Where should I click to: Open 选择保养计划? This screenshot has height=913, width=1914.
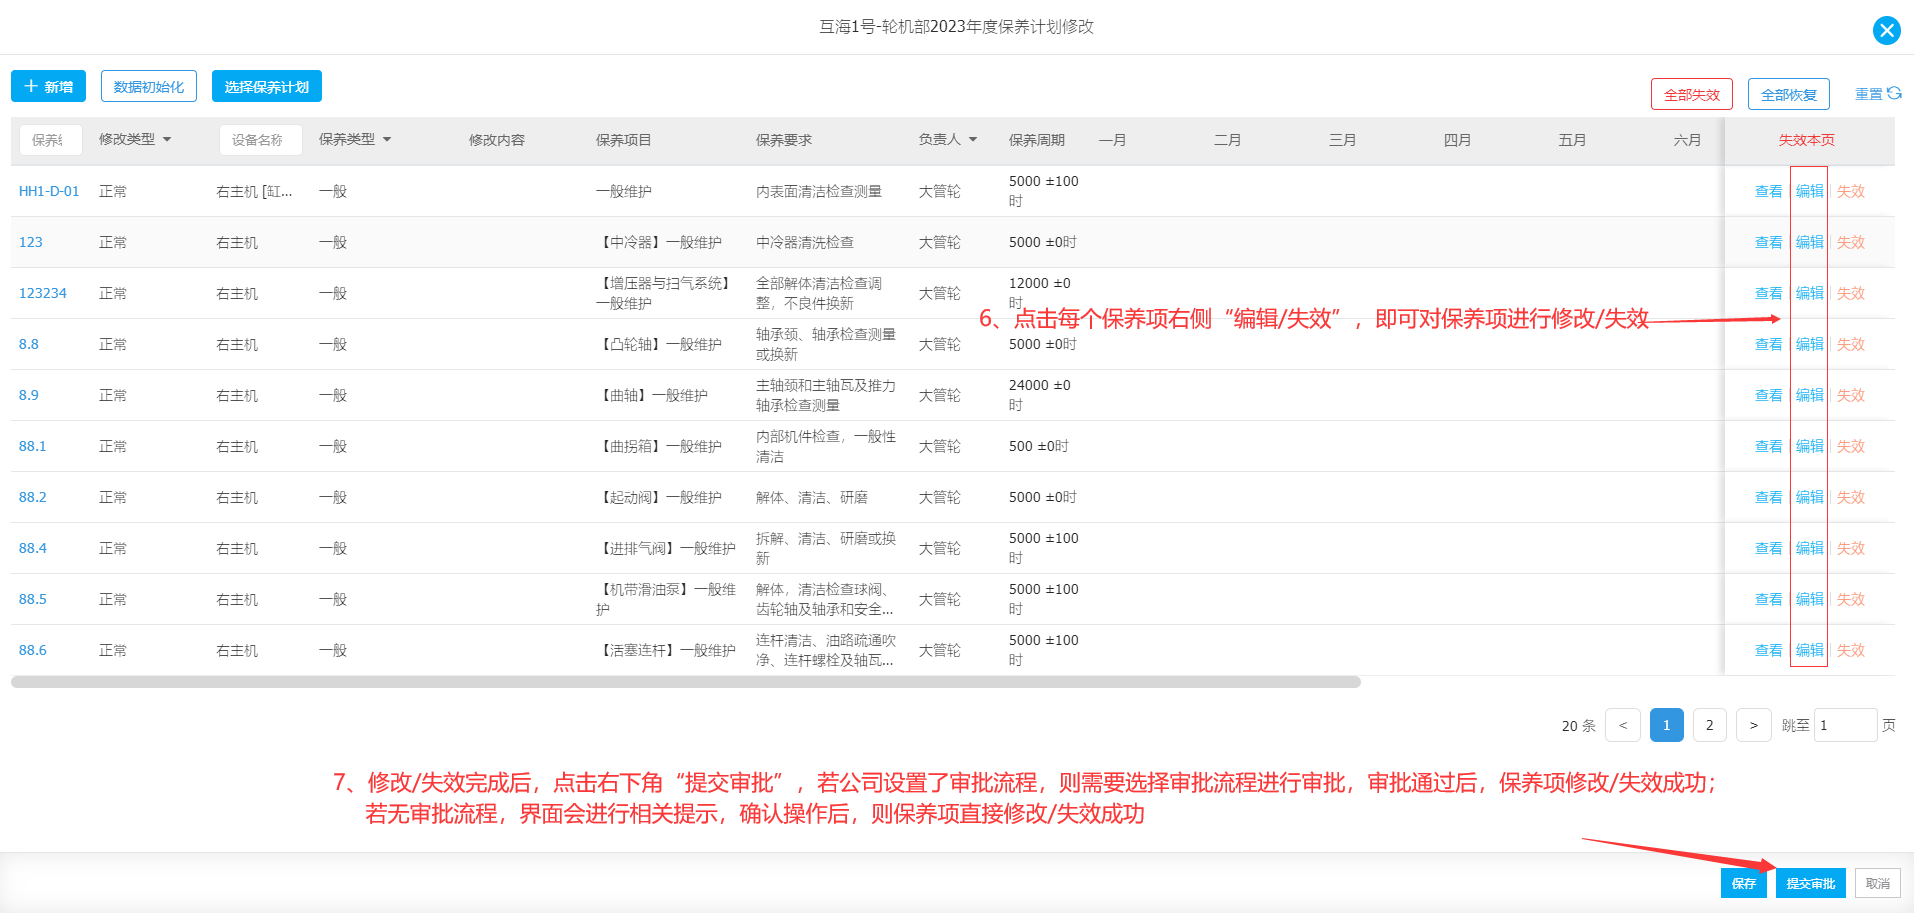pos(267,87)
